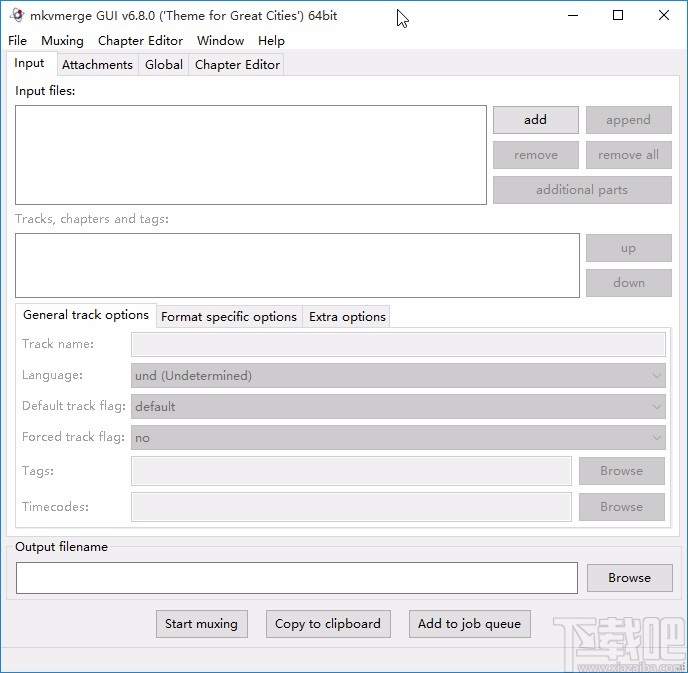Expand the Default track flag dropdown
The image size is (688, 673).
tap(398, 406)
